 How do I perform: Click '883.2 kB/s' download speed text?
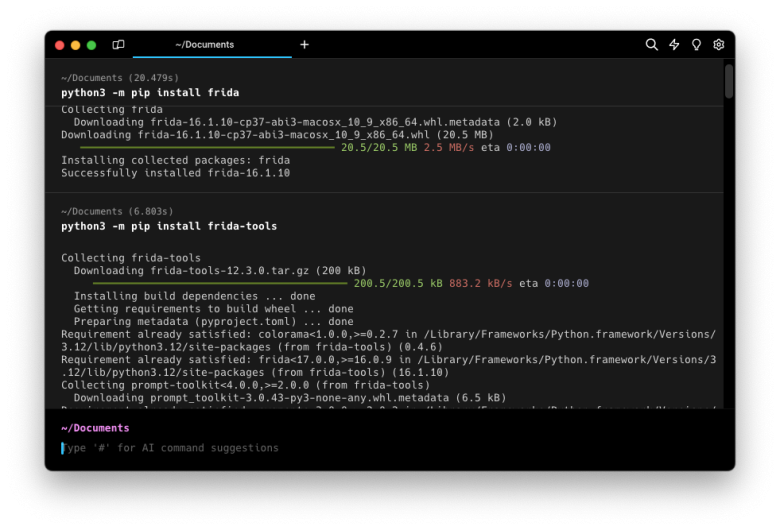(x=481, y=283)
